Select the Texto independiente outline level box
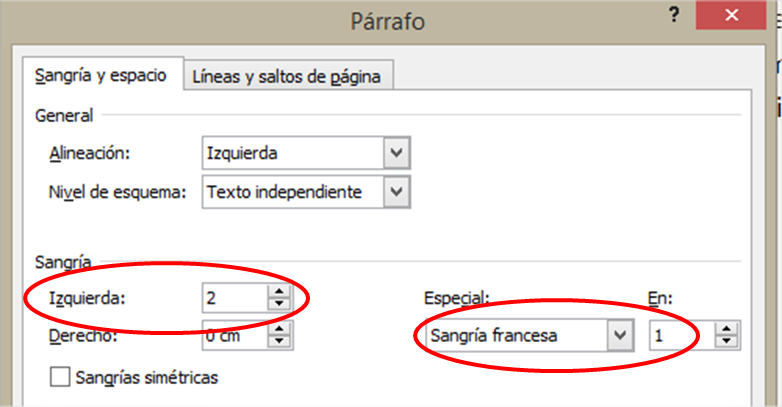782x407 pixels. [292, 192]
